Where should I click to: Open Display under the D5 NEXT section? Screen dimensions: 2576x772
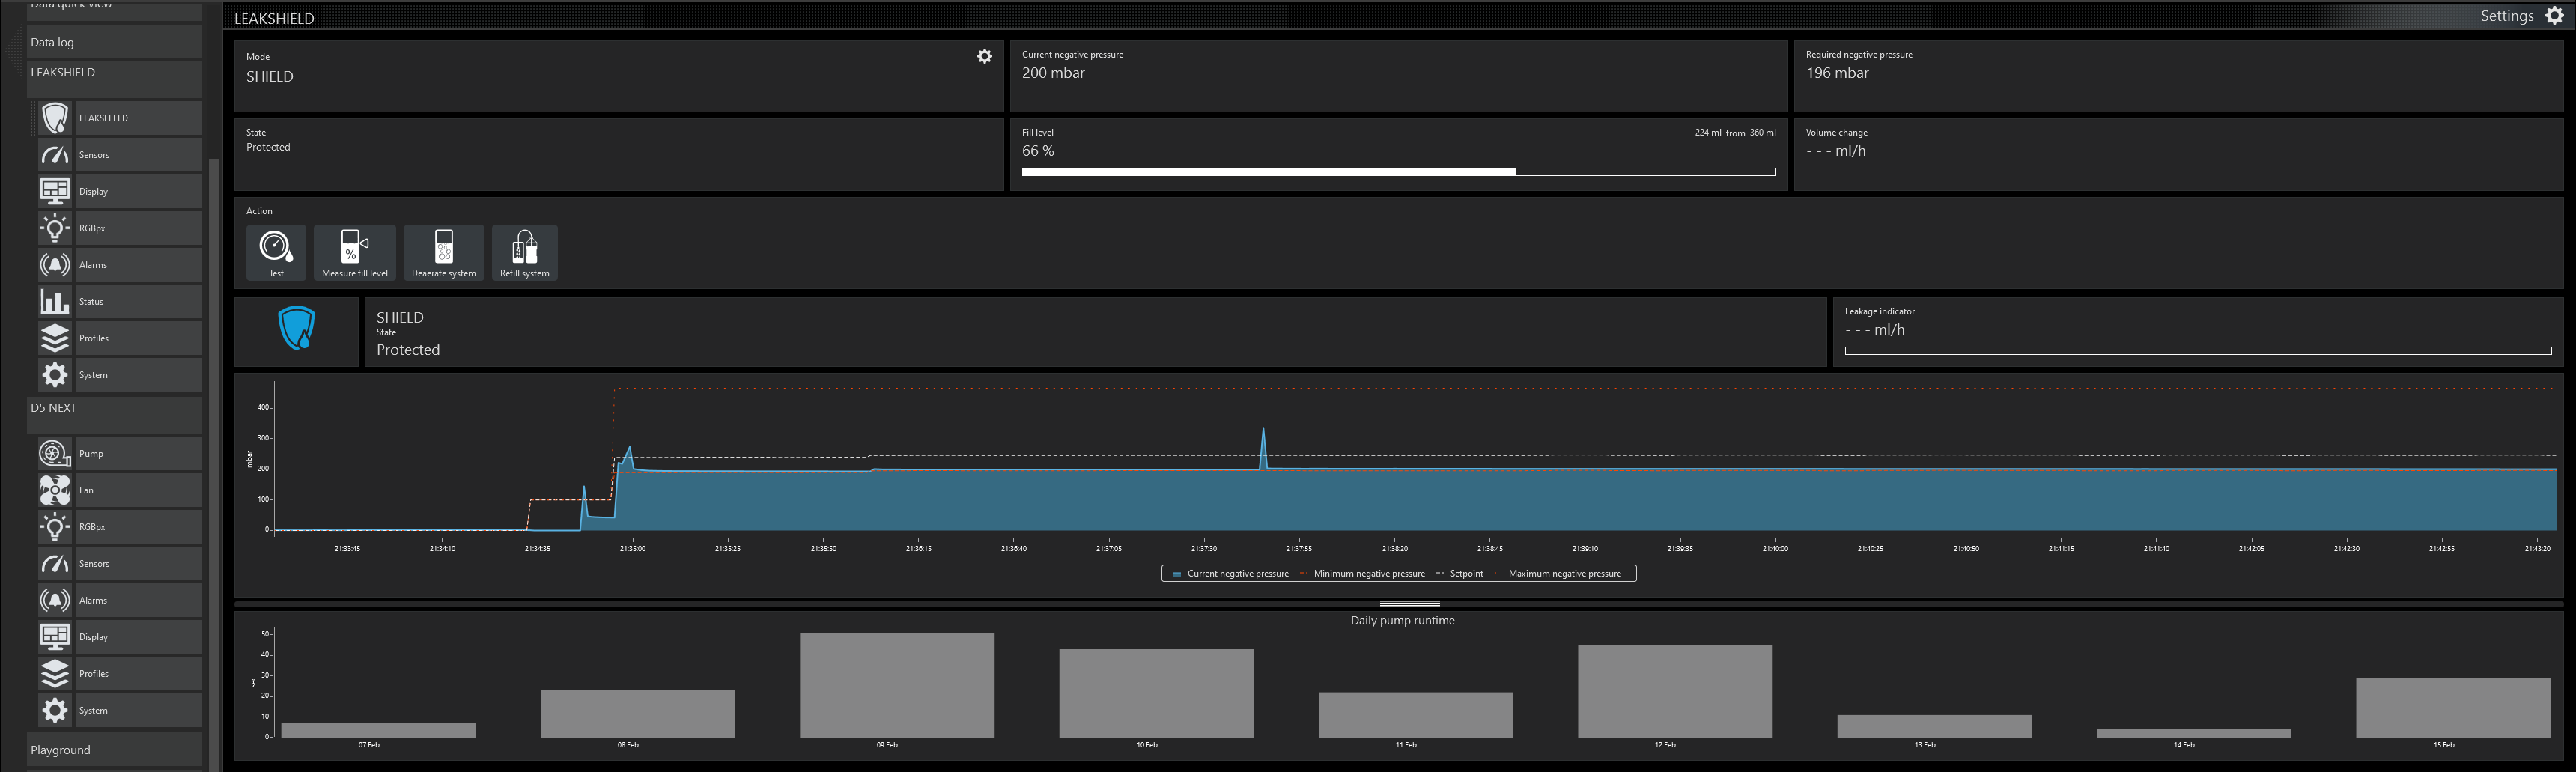119,637
